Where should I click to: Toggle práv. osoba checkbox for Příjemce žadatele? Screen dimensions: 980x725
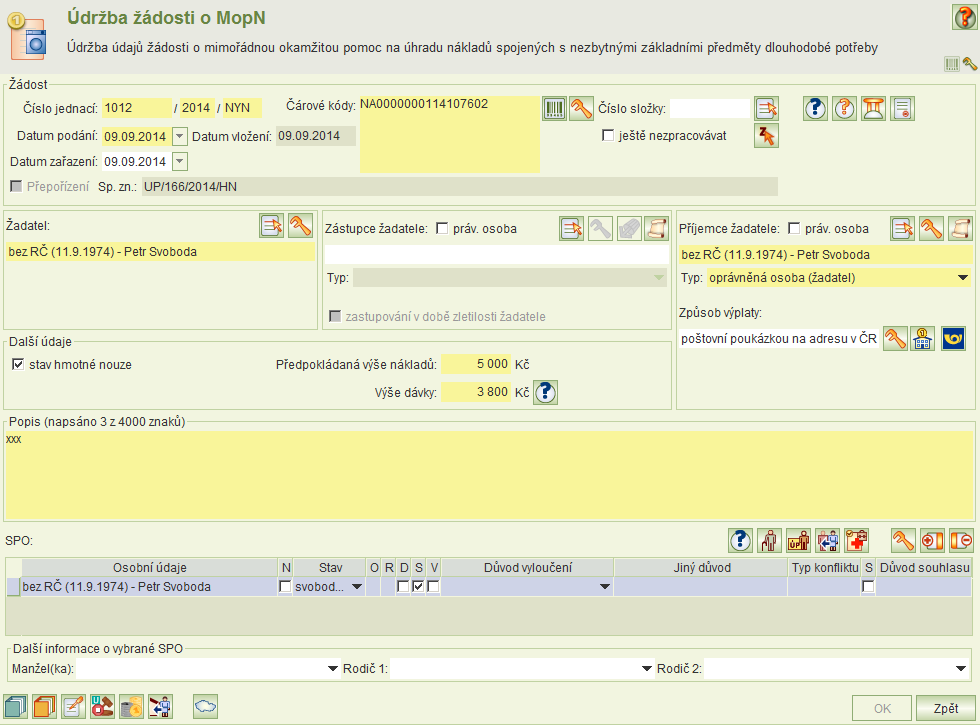coord(794,228)
